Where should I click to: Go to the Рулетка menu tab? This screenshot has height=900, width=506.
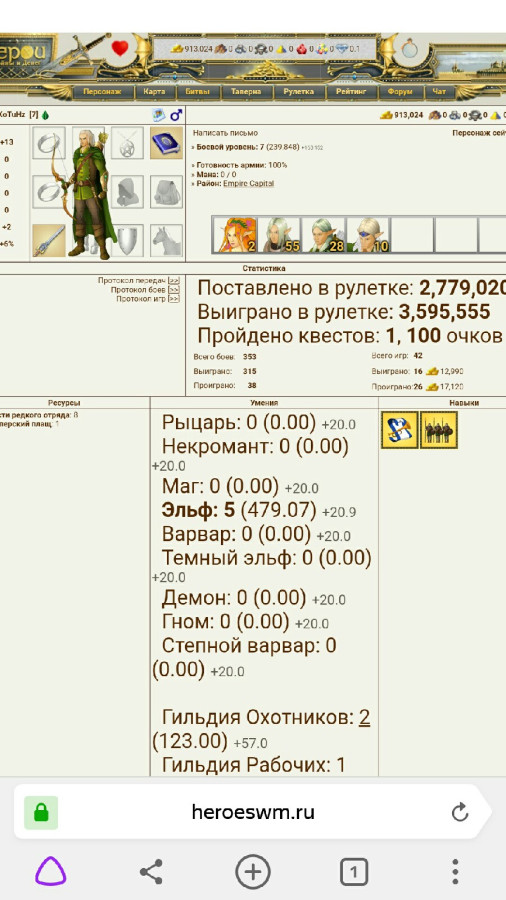point(298,92)
